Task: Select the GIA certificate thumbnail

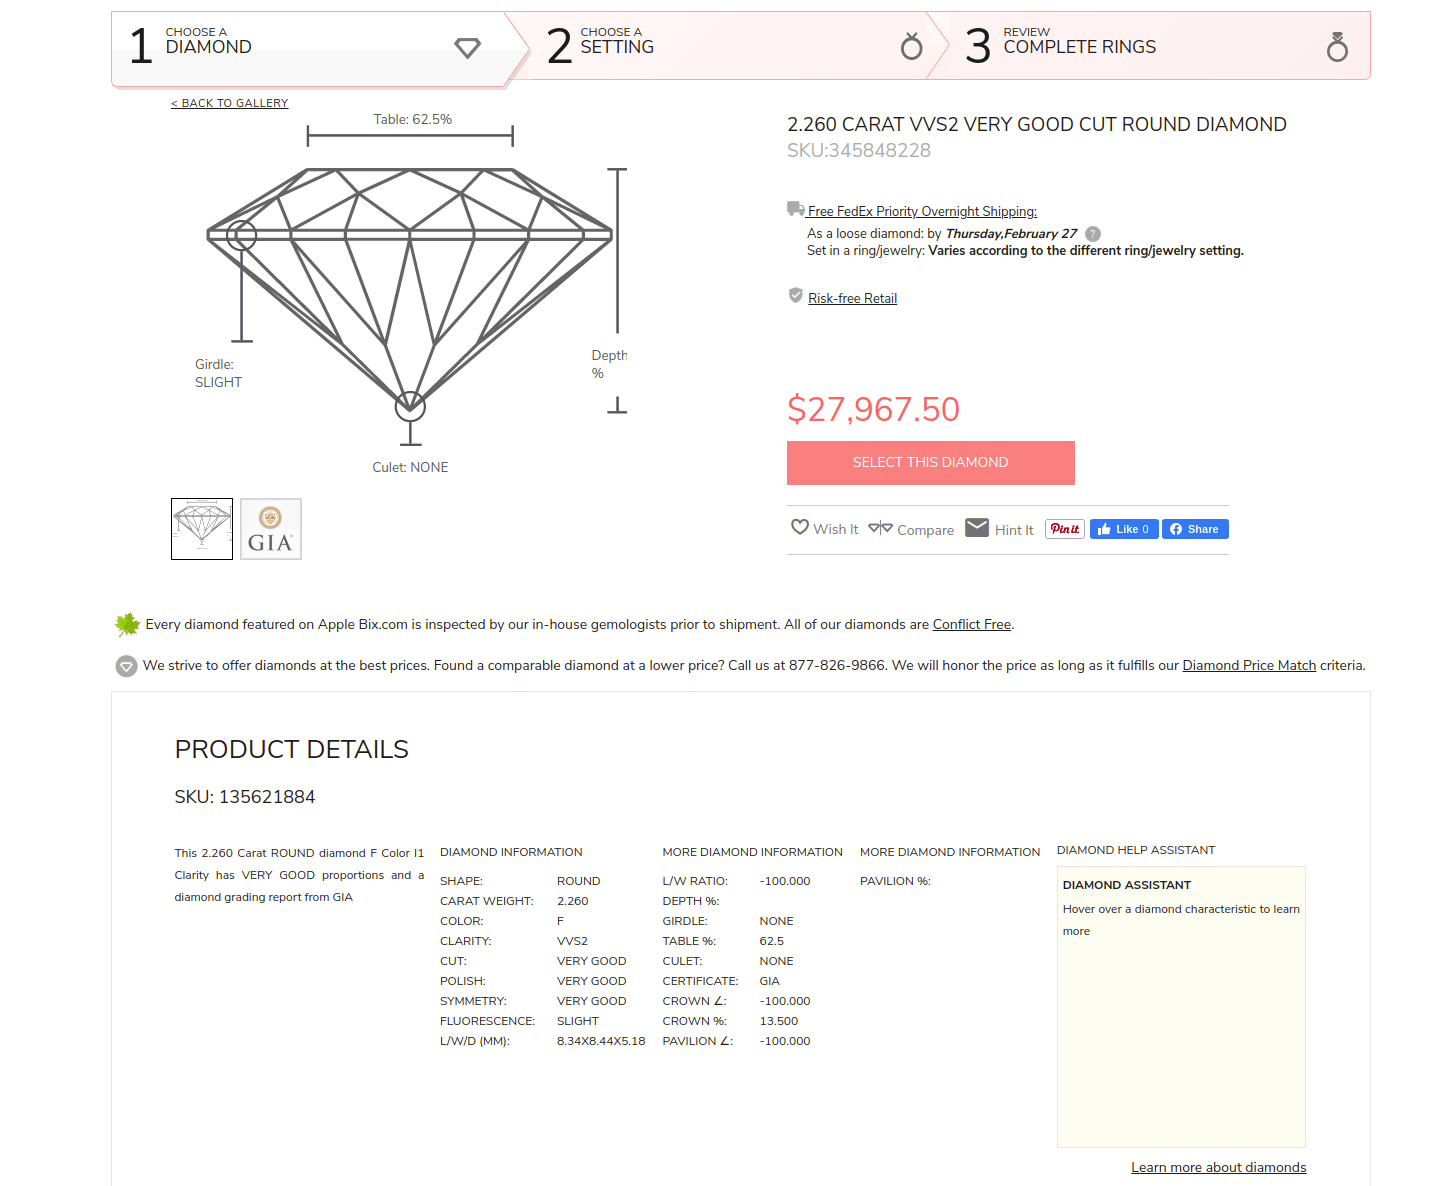Action: 271,529
